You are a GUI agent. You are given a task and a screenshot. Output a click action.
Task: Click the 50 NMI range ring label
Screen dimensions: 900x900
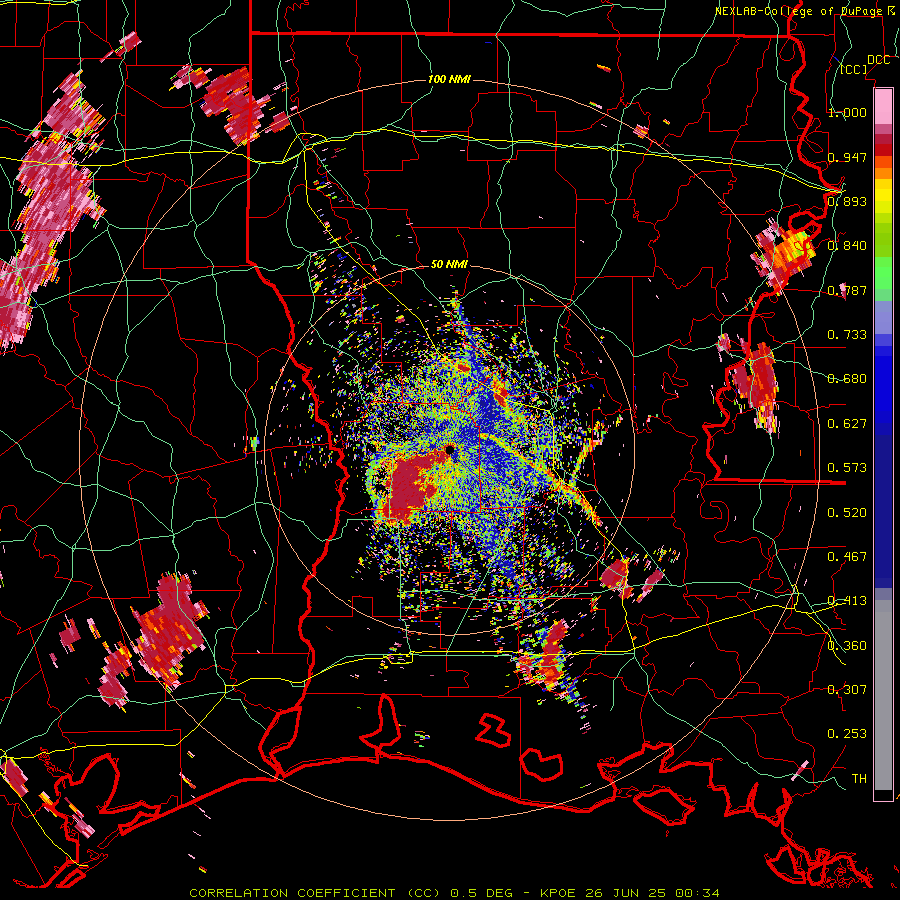click(449, 265)
